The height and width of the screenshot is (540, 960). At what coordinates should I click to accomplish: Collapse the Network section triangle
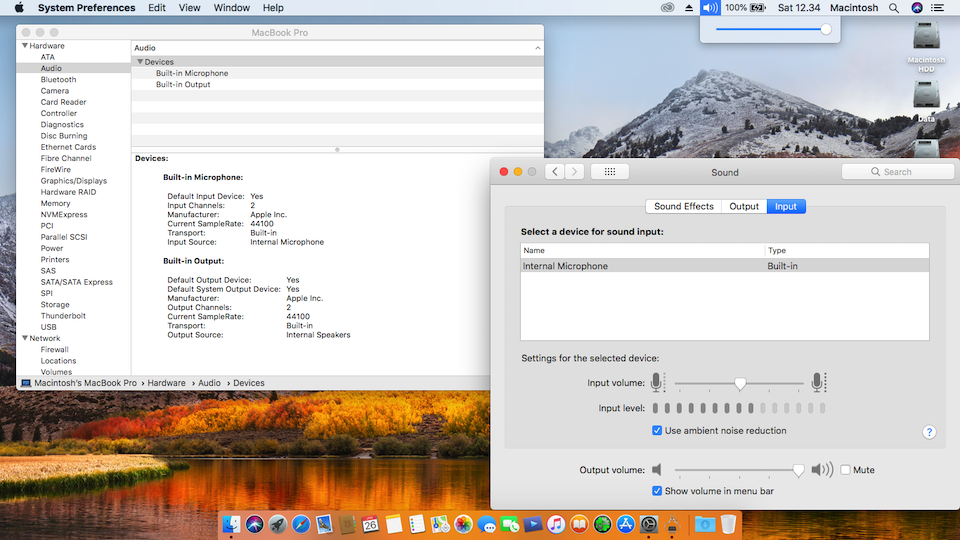25,339
